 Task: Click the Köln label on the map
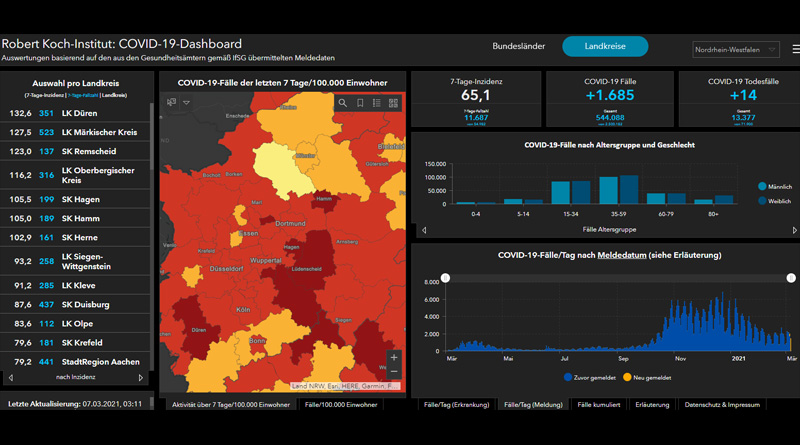243,309
